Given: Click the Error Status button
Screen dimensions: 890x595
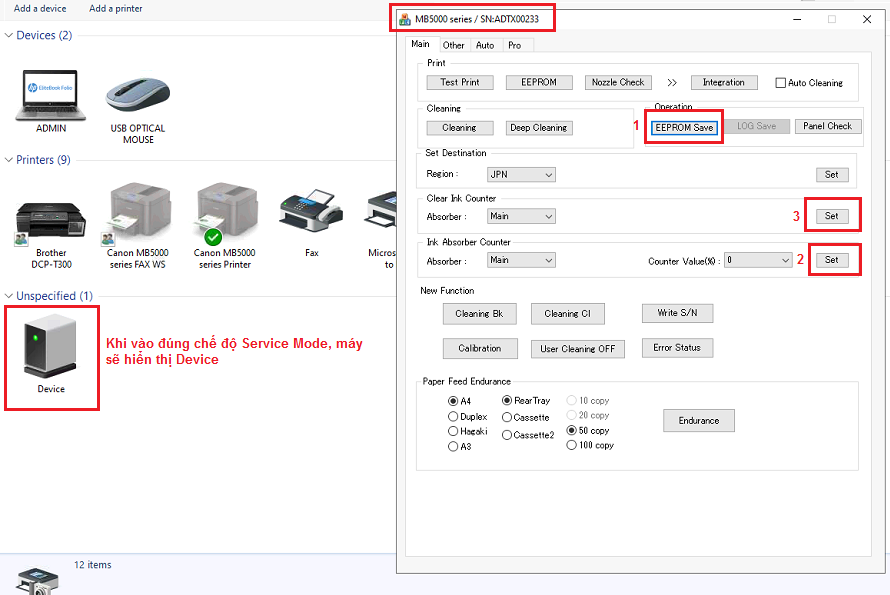Looking at the screenshot, I should pyautogui.click(x=677, y=347).
